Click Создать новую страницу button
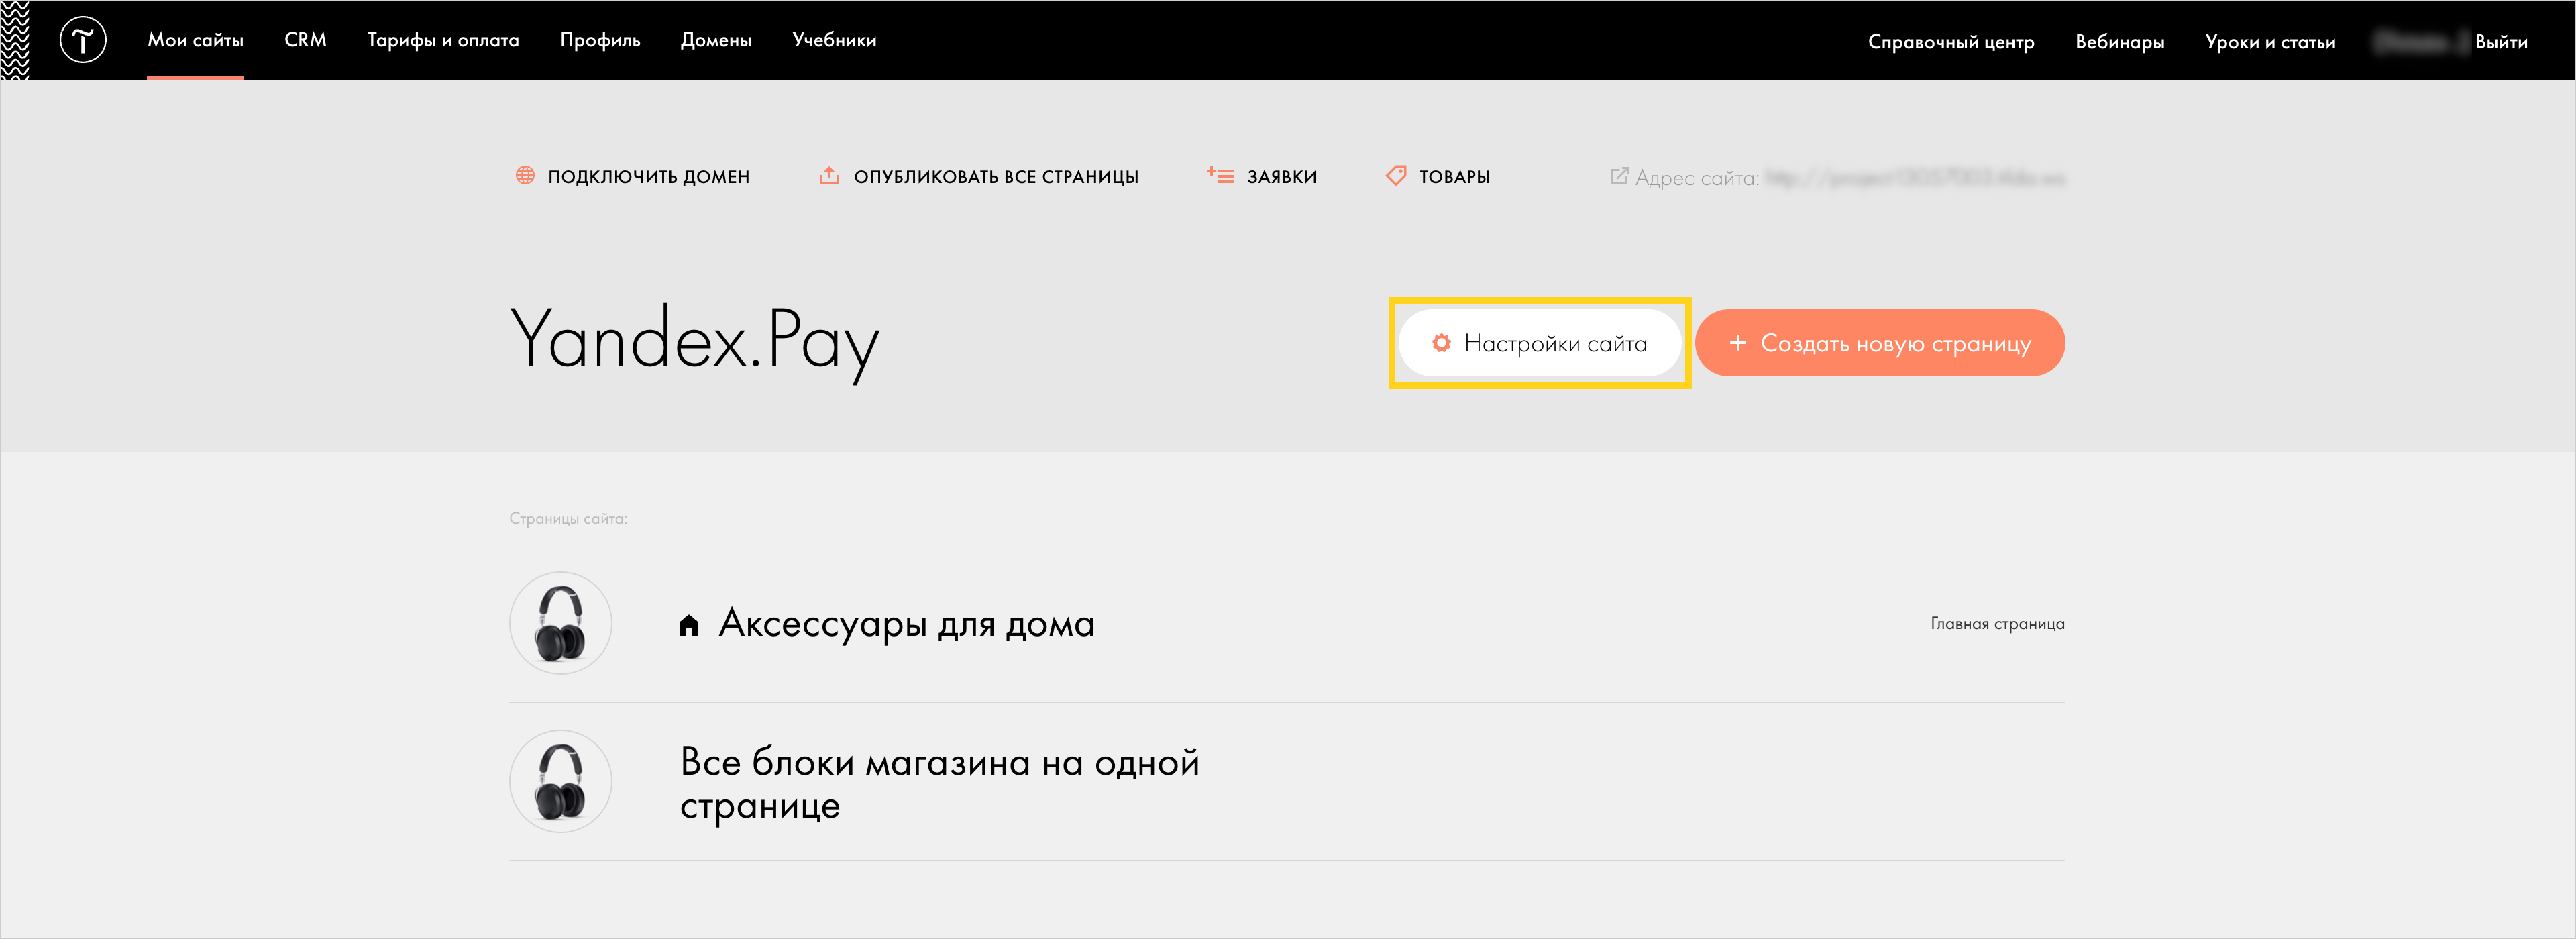The width and height of the screenshot is (2576, 939). 1880,343
